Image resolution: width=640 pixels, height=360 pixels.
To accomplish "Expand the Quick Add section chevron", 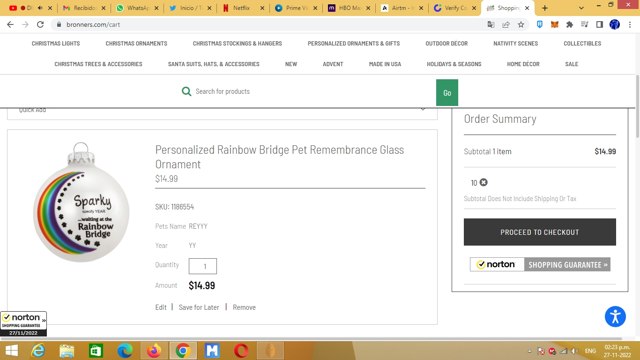I will pyautogui.click(x=423, y=109).
